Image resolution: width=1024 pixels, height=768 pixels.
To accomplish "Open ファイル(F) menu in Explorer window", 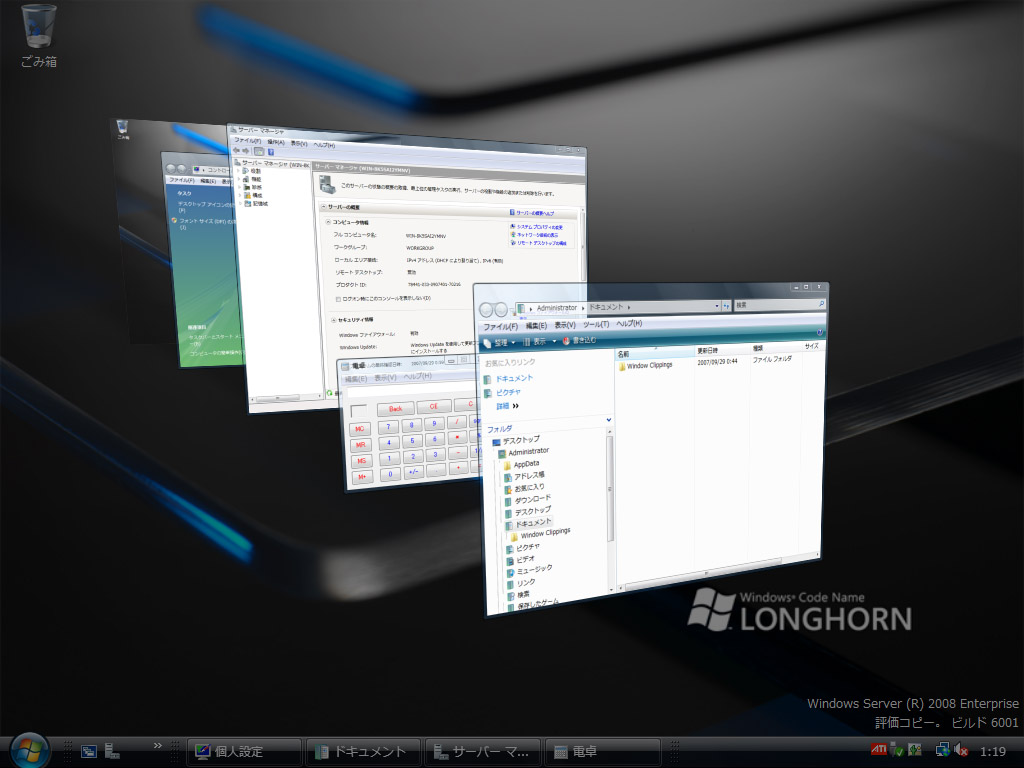I will pos(500,327).
